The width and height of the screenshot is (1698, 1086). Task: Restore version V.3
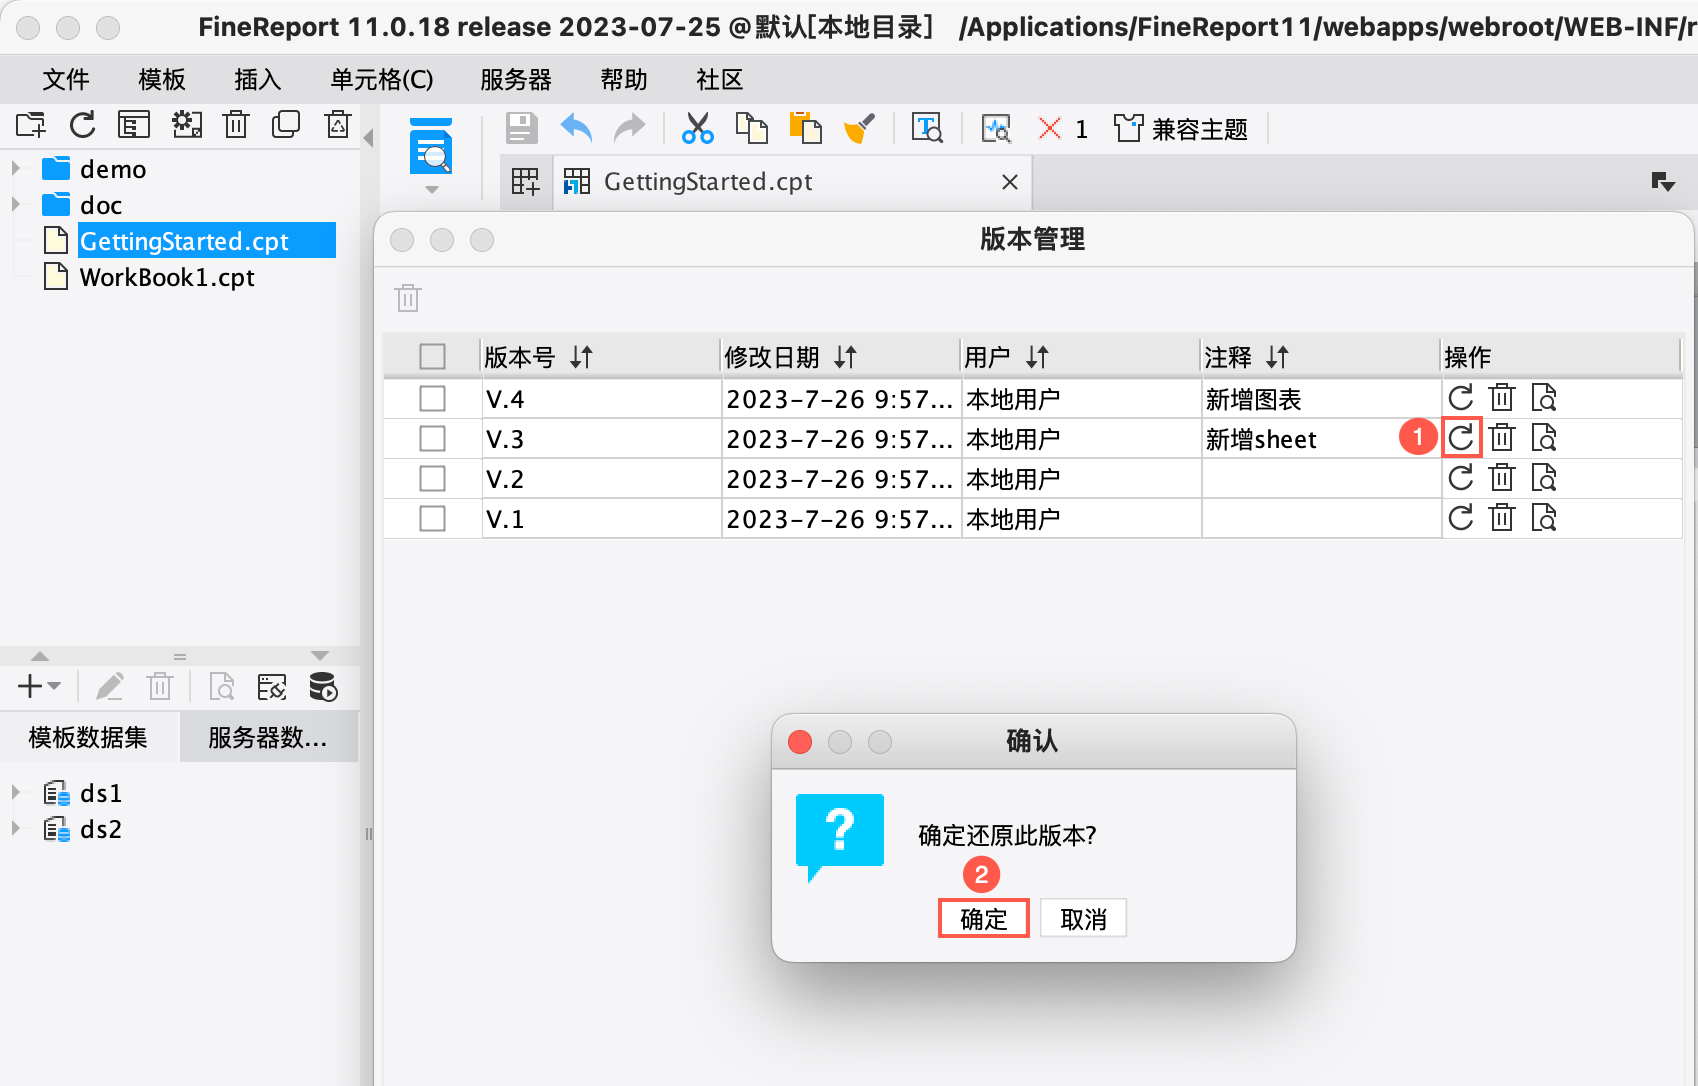tap(1461, 438)
